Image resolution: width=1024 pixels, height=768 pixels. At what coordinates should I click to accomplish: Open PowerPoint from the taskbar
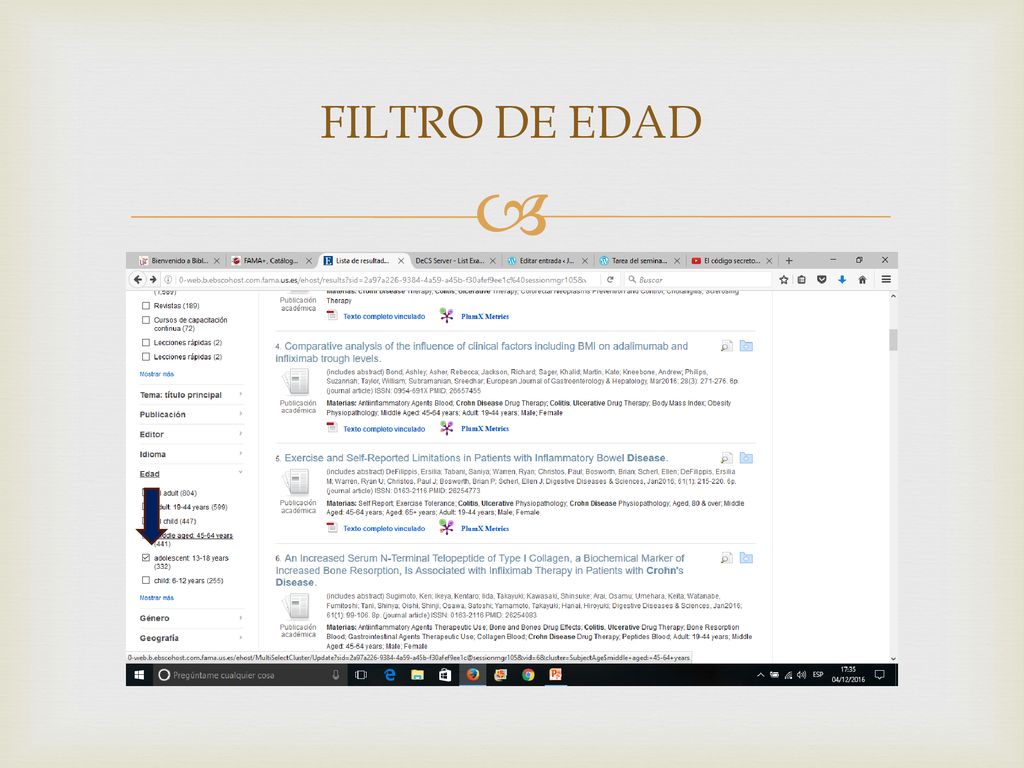[x=556, y=675]
